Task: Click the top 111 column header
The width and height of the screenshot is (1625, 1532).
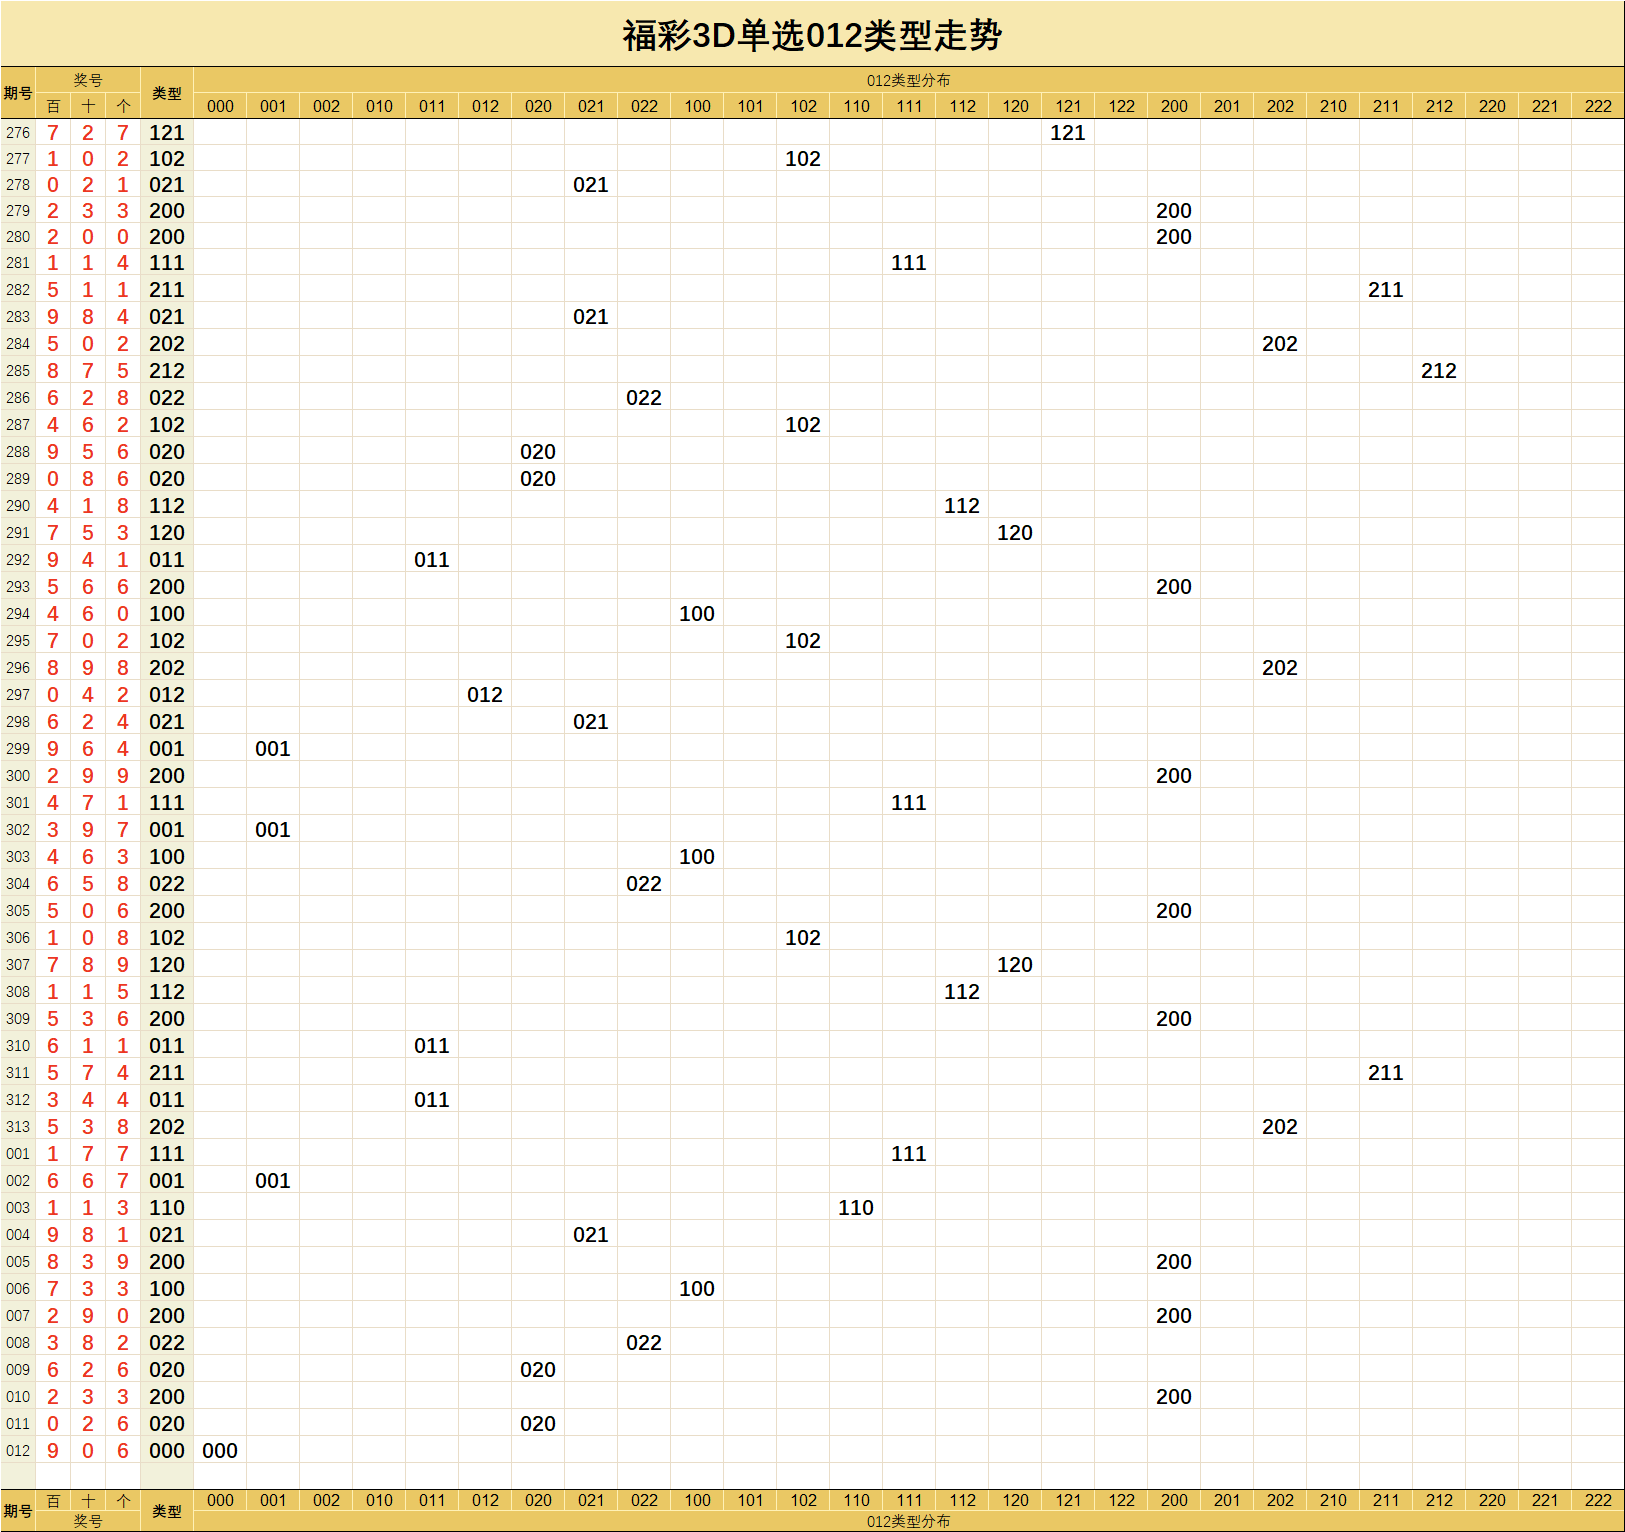Action: (x=909, y=106)
